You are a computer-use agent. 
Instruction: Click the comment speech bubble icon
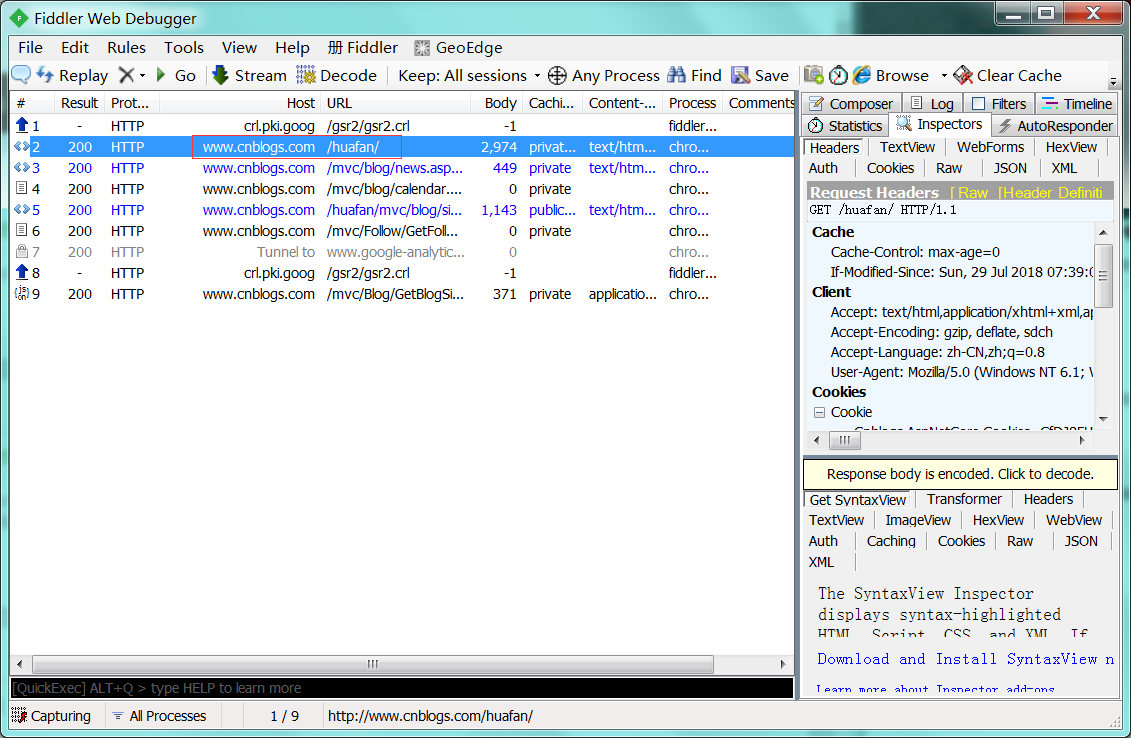(21, 74)
